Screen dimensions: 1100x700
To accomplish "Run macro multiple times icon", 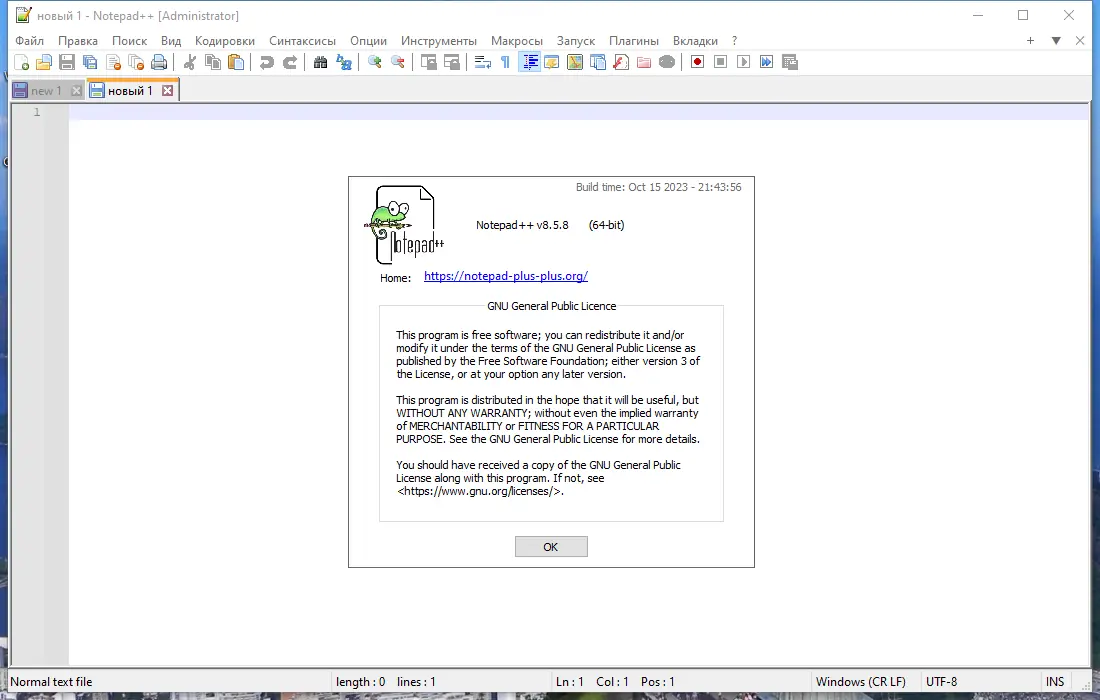I will pos(767,62).
